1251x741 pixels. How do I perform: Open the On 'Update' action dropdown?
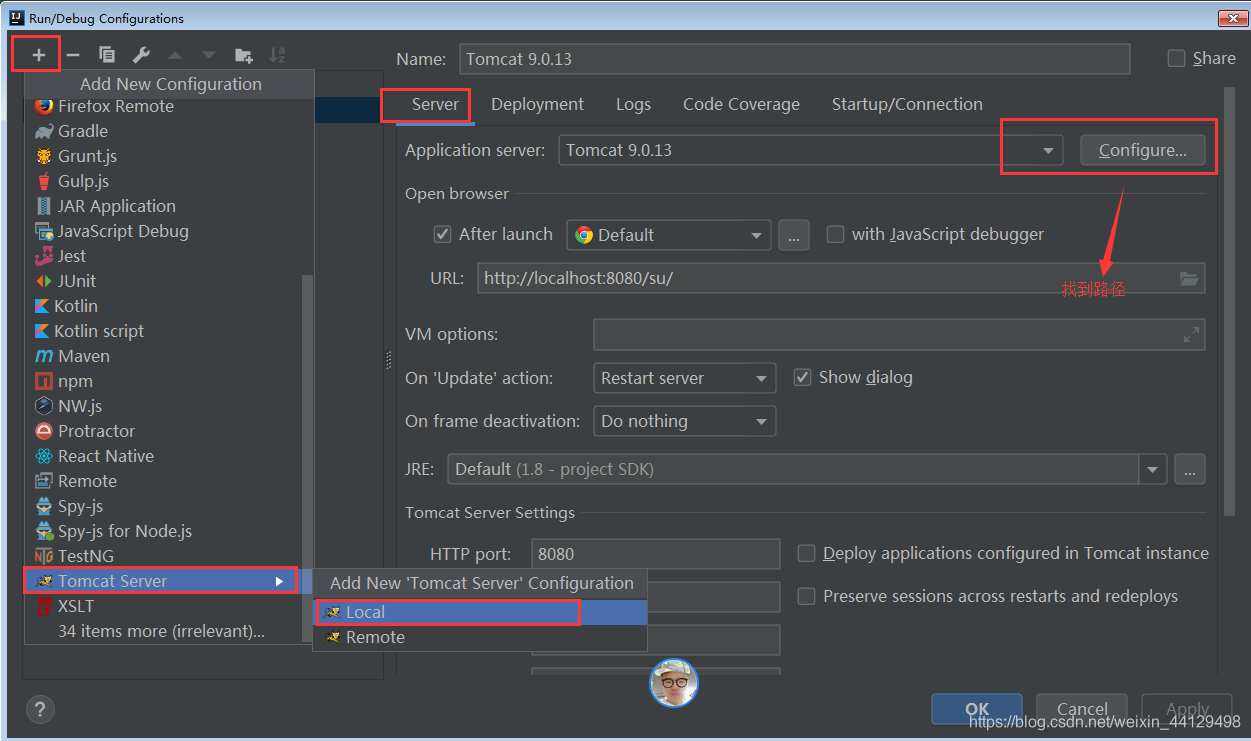[x=685, y=378]
